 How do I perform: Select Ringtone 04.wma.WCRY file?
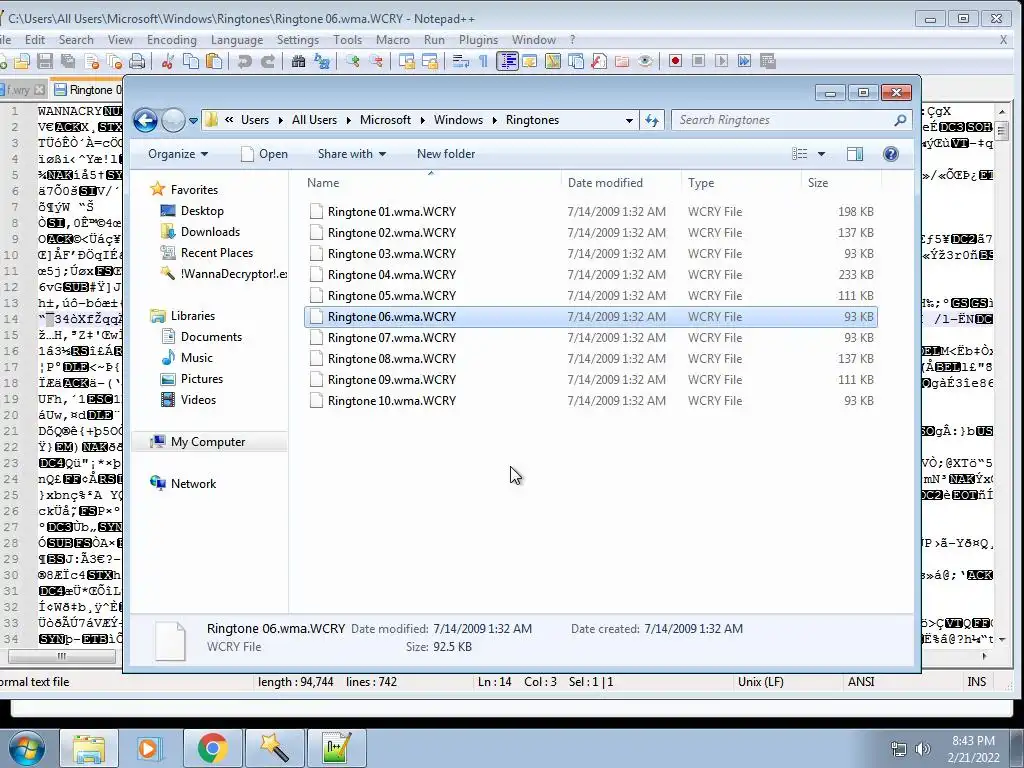coord(590,275)
